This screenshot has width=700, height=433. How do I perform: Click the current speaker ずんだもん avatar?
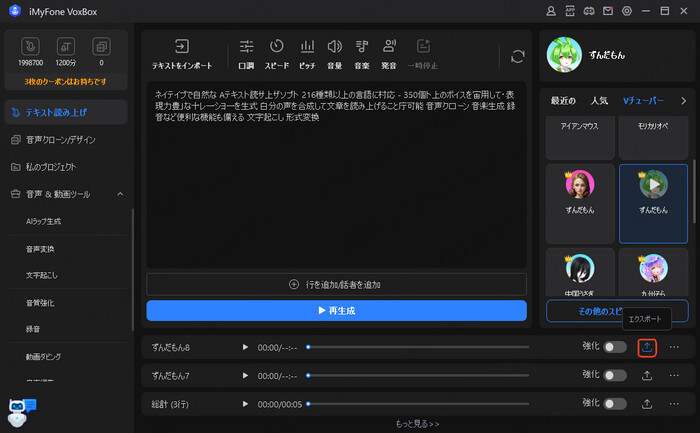[x=564, y=55]
